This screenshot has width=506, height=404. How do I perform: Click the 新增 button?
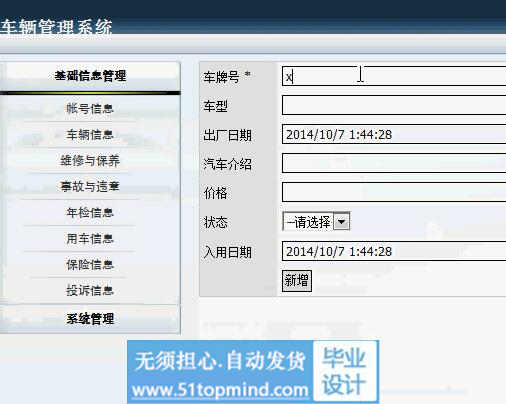pos(297,281)
